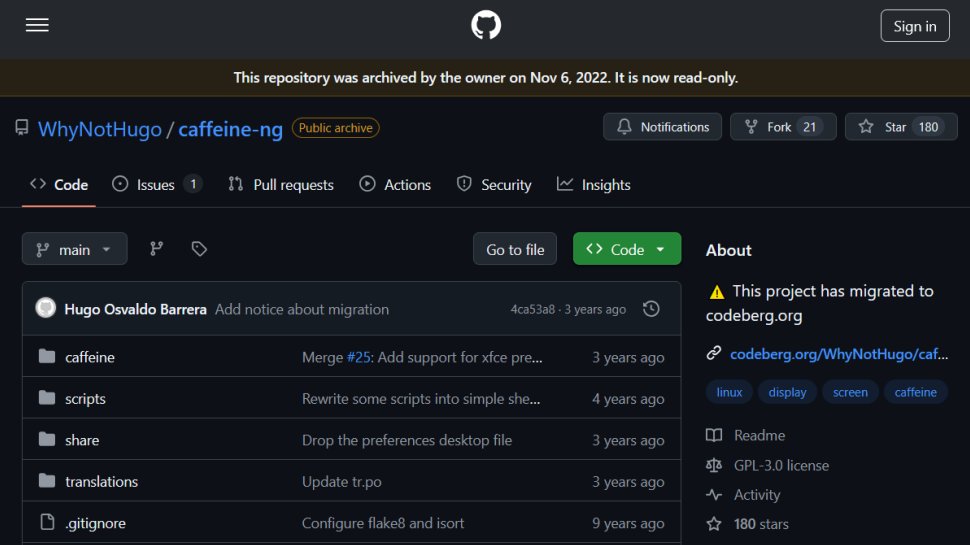Open the caffeine folder
This screenshot has height=545, width=970.
click(90, 357)
